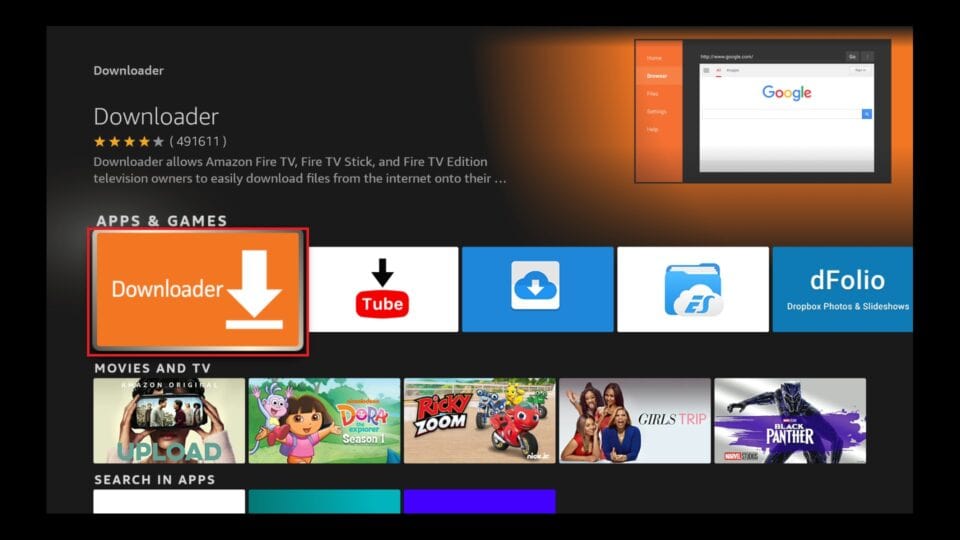
Task: Click Help in the preview image sidebar
Action: pos(652,129)
